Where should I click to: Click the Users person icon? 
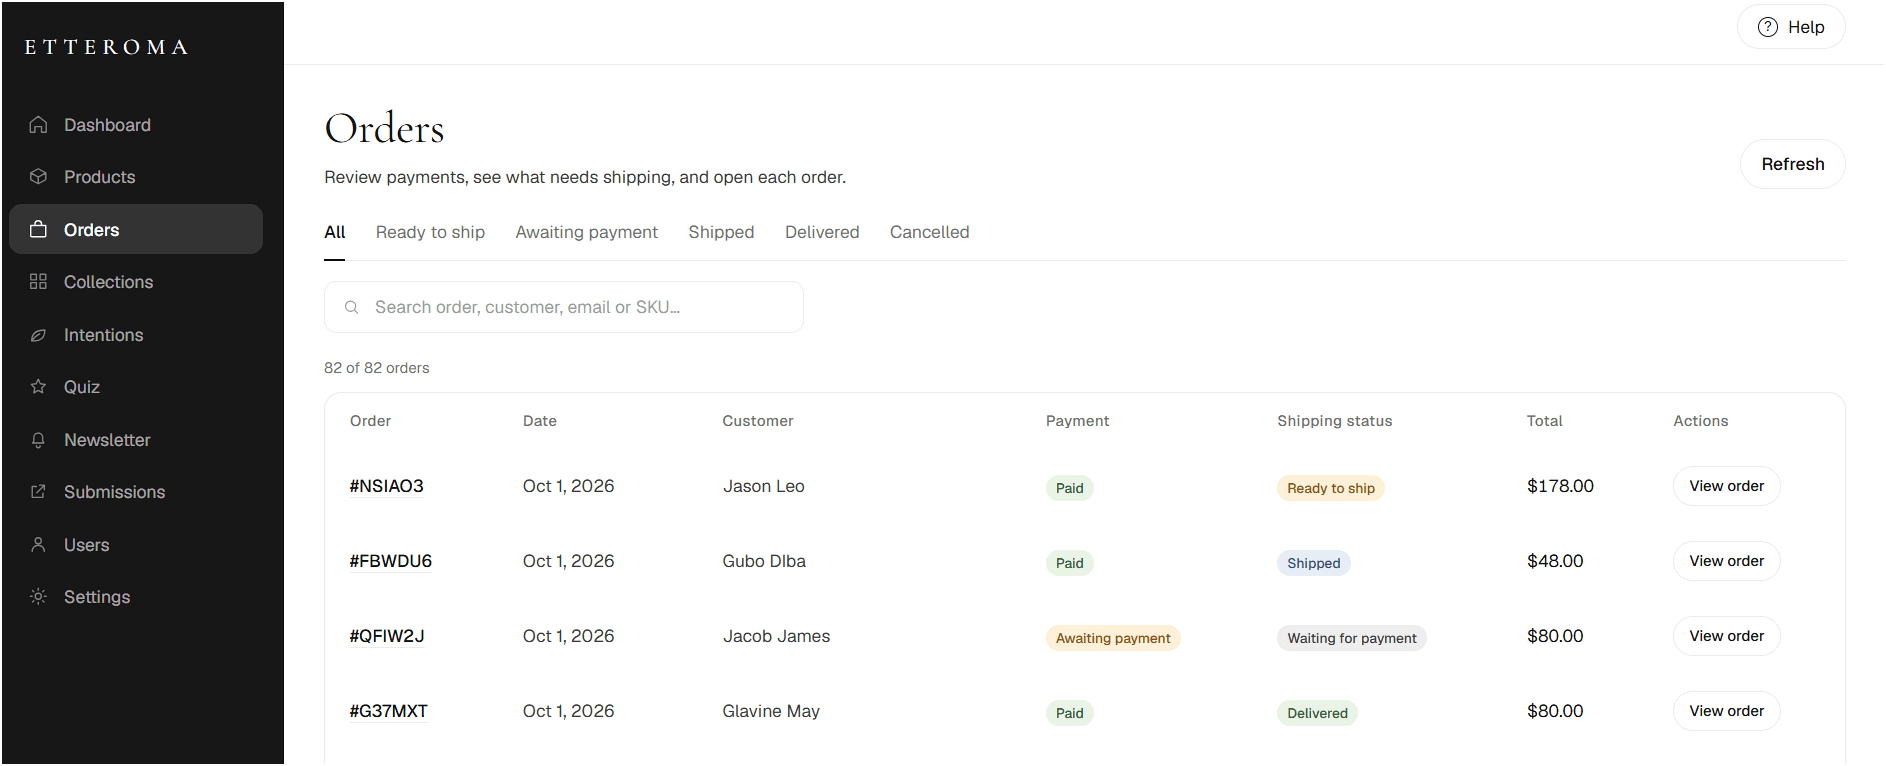click(x=38, y=545)
